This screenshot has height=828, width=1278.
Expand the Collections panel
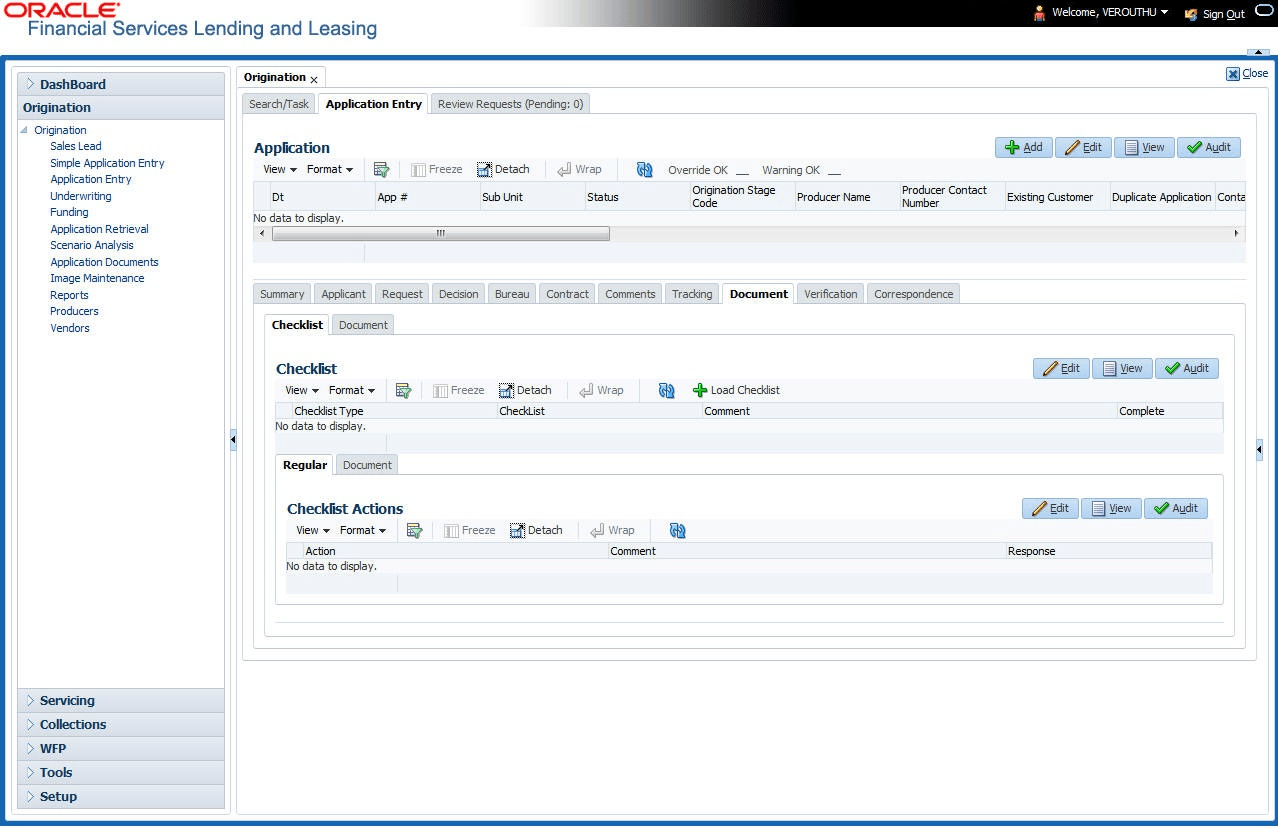(121, 725)
